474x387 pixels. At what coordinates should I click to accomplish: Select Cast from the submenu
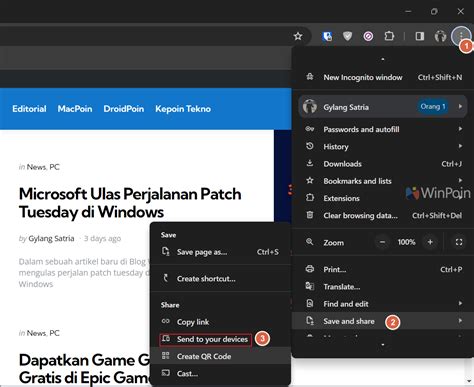pyautogui.click(x=220, y=374)
